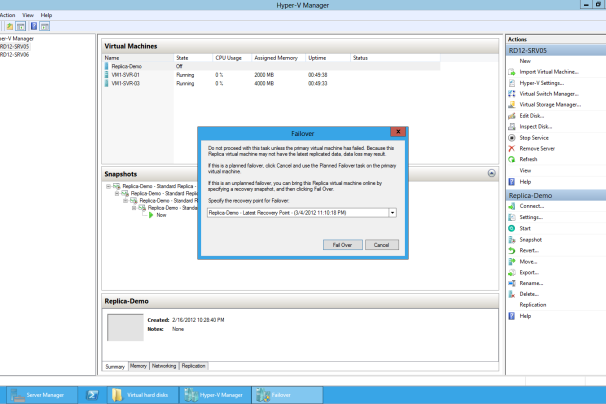The height and width of the screenshot is (404, 606).
Task: Select RD12-SRV05 in the left tree
Action: (14, 46)
